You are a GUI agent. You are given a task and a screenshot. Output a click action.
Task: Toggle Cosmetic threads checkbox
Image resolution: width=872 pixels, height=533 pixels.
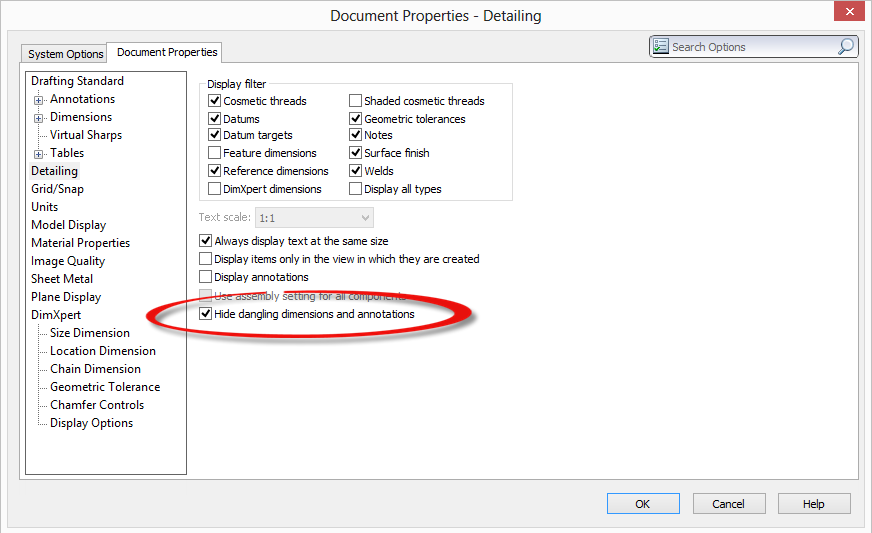tap(214, 101)
